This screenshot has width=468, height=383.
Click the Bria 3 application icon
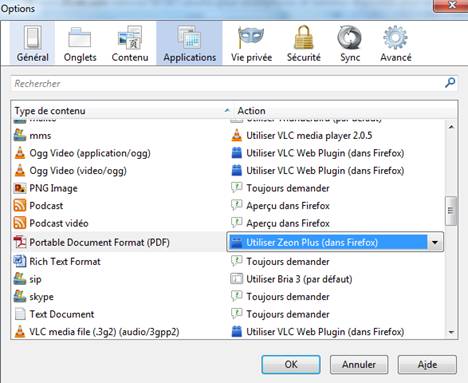(236, 279)
